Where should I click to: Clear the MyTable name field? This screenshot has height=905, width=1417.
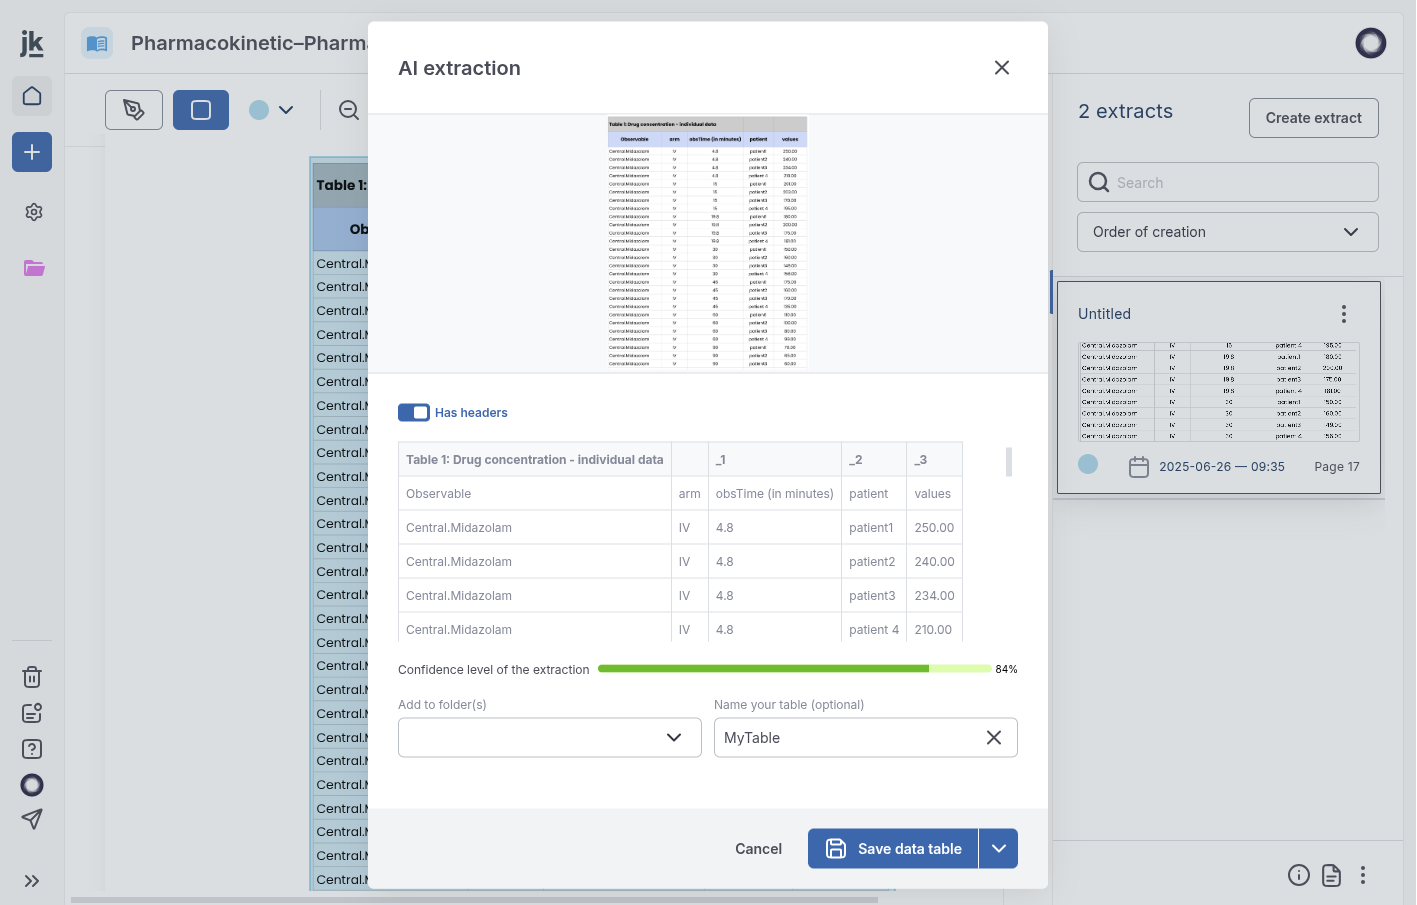click(x=994, y=738)
